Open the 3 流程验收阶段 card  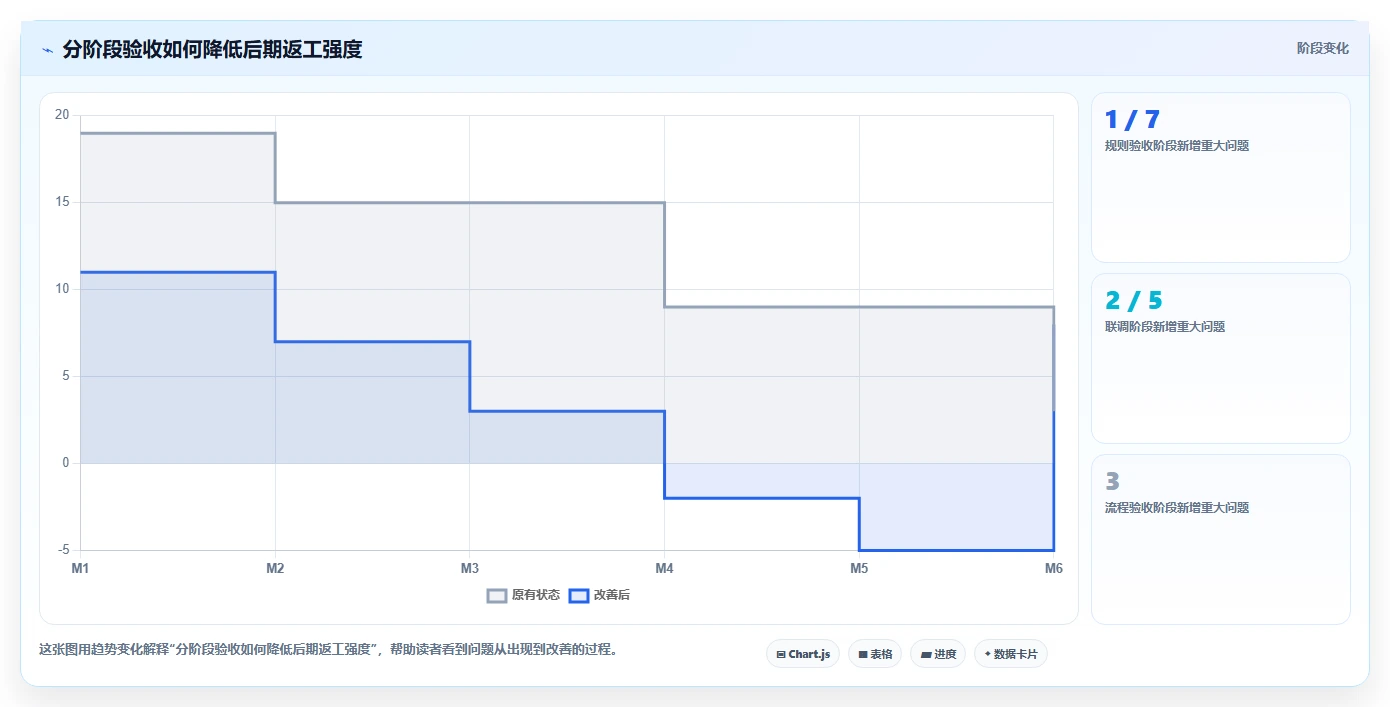[1220, 539]
